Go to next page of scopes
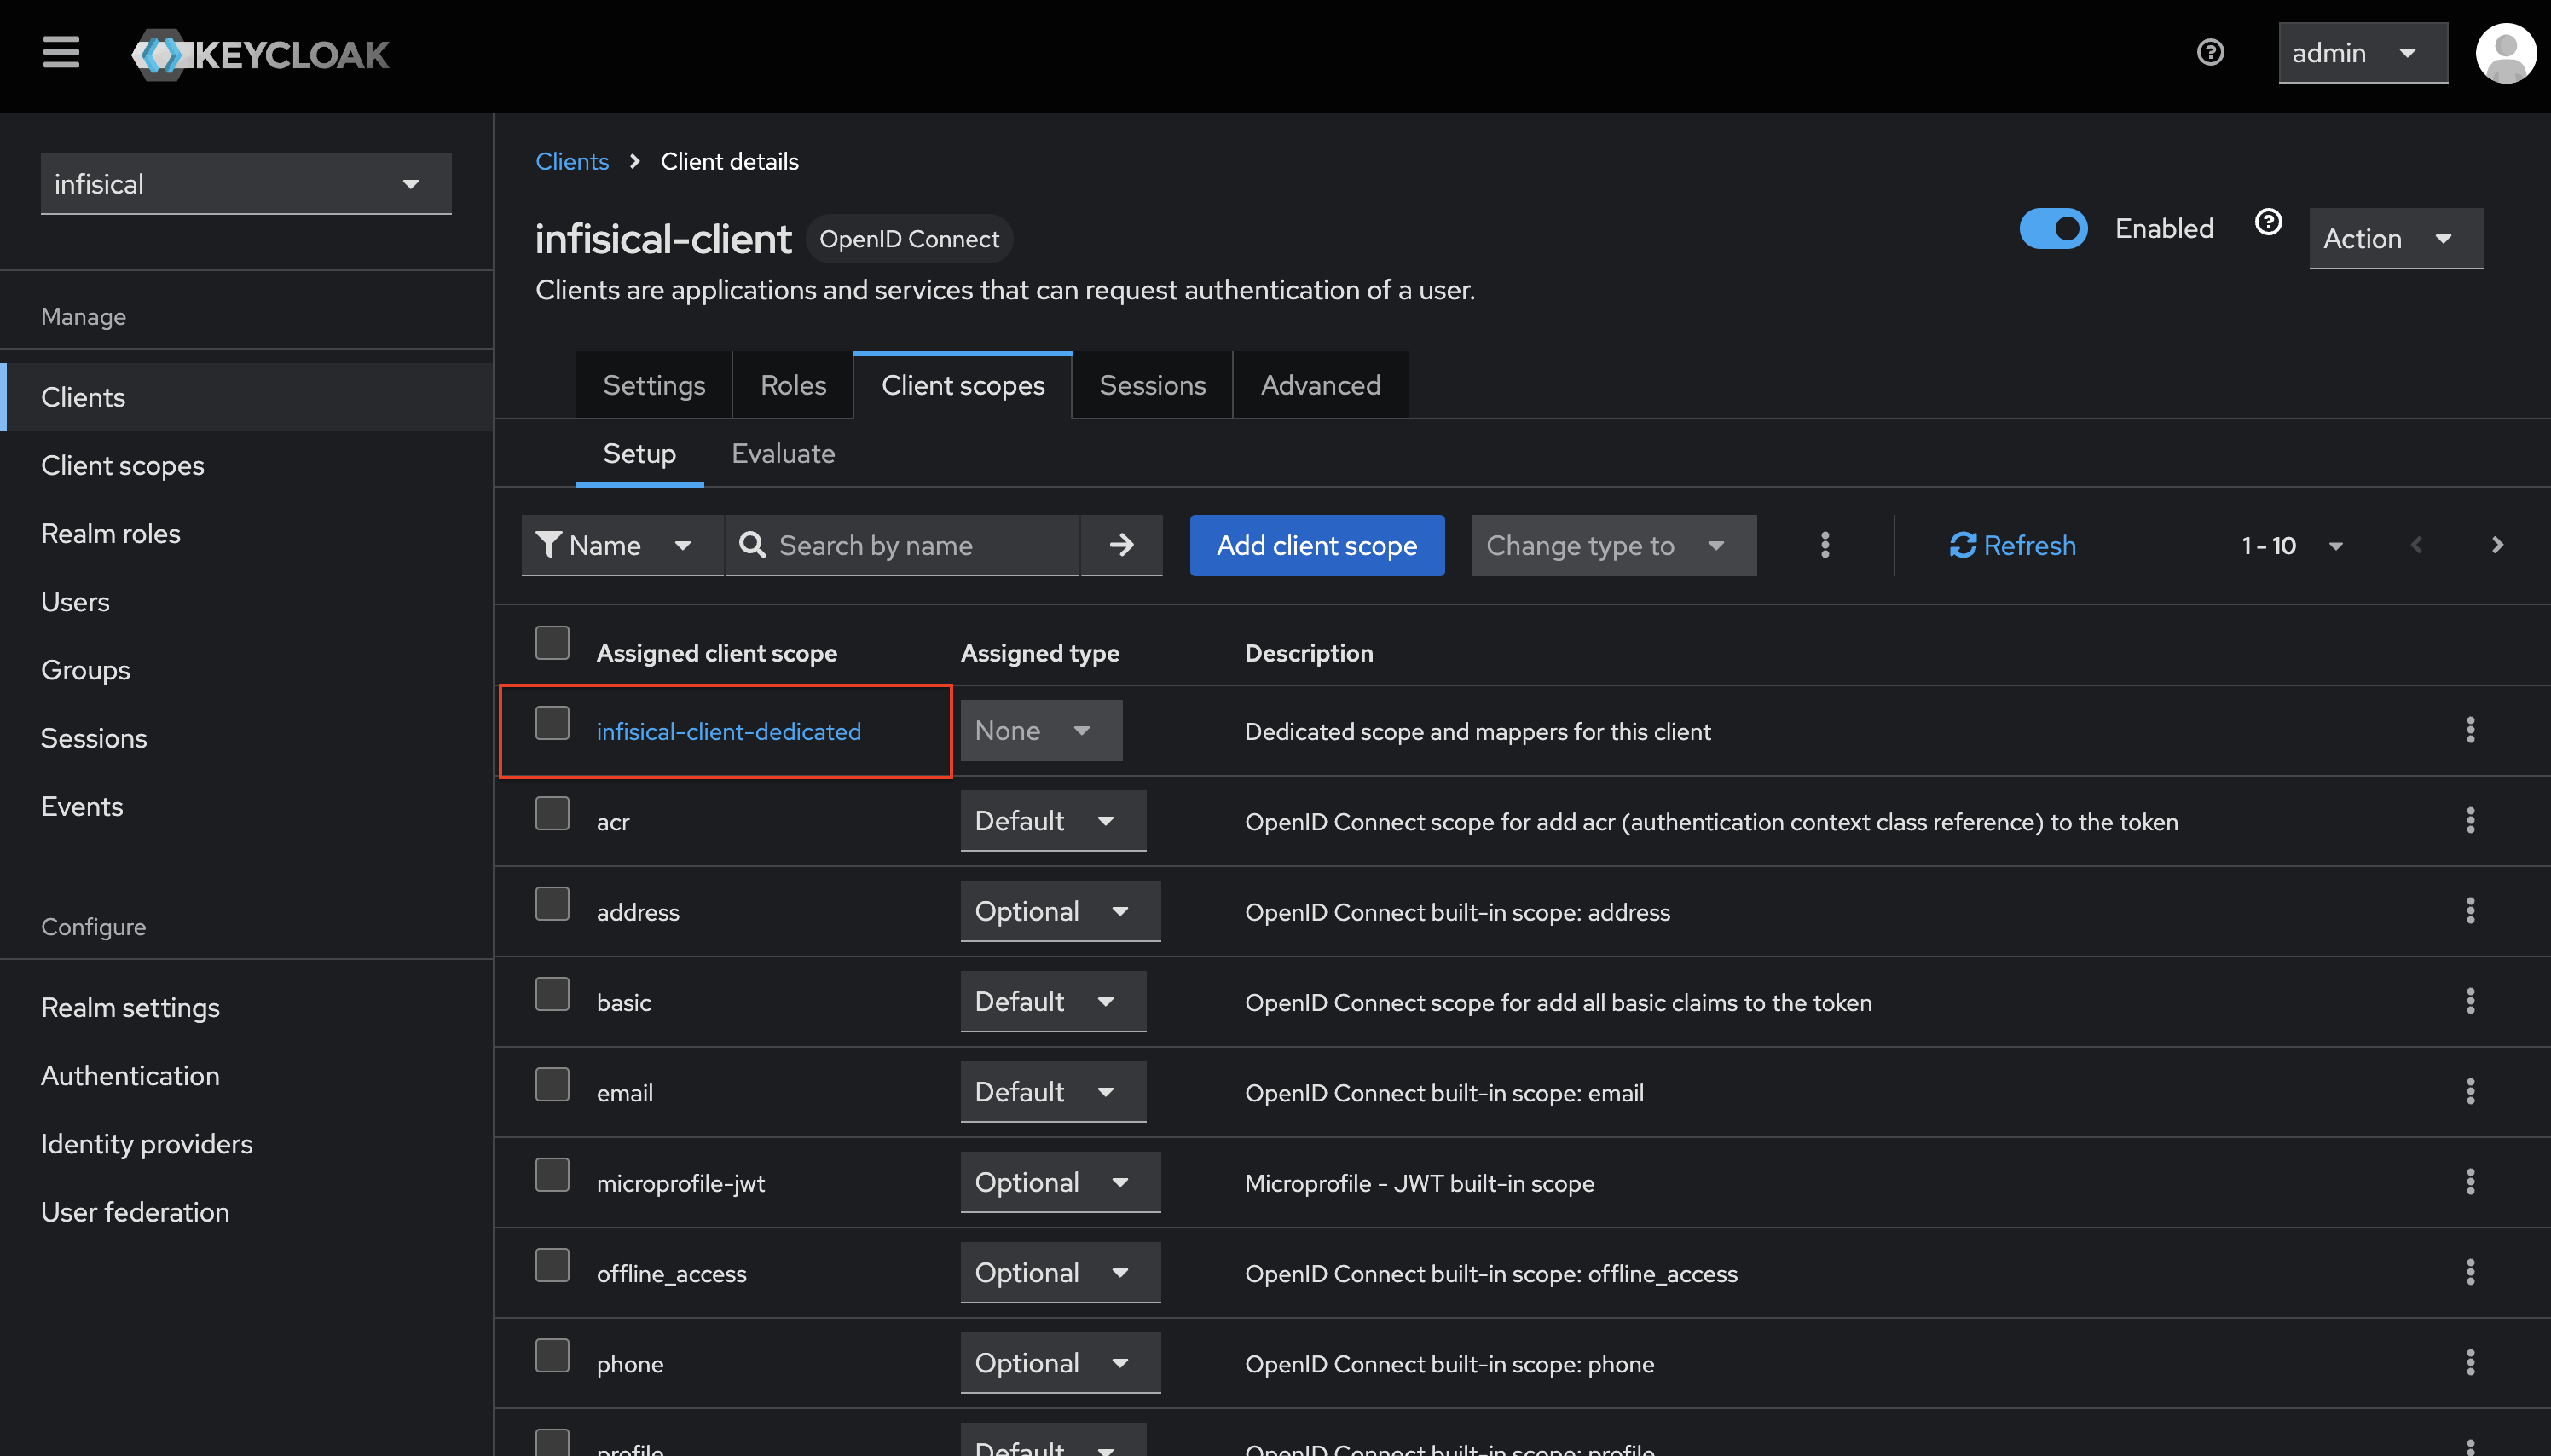2551x1456 pixels. coord(2497,545)
